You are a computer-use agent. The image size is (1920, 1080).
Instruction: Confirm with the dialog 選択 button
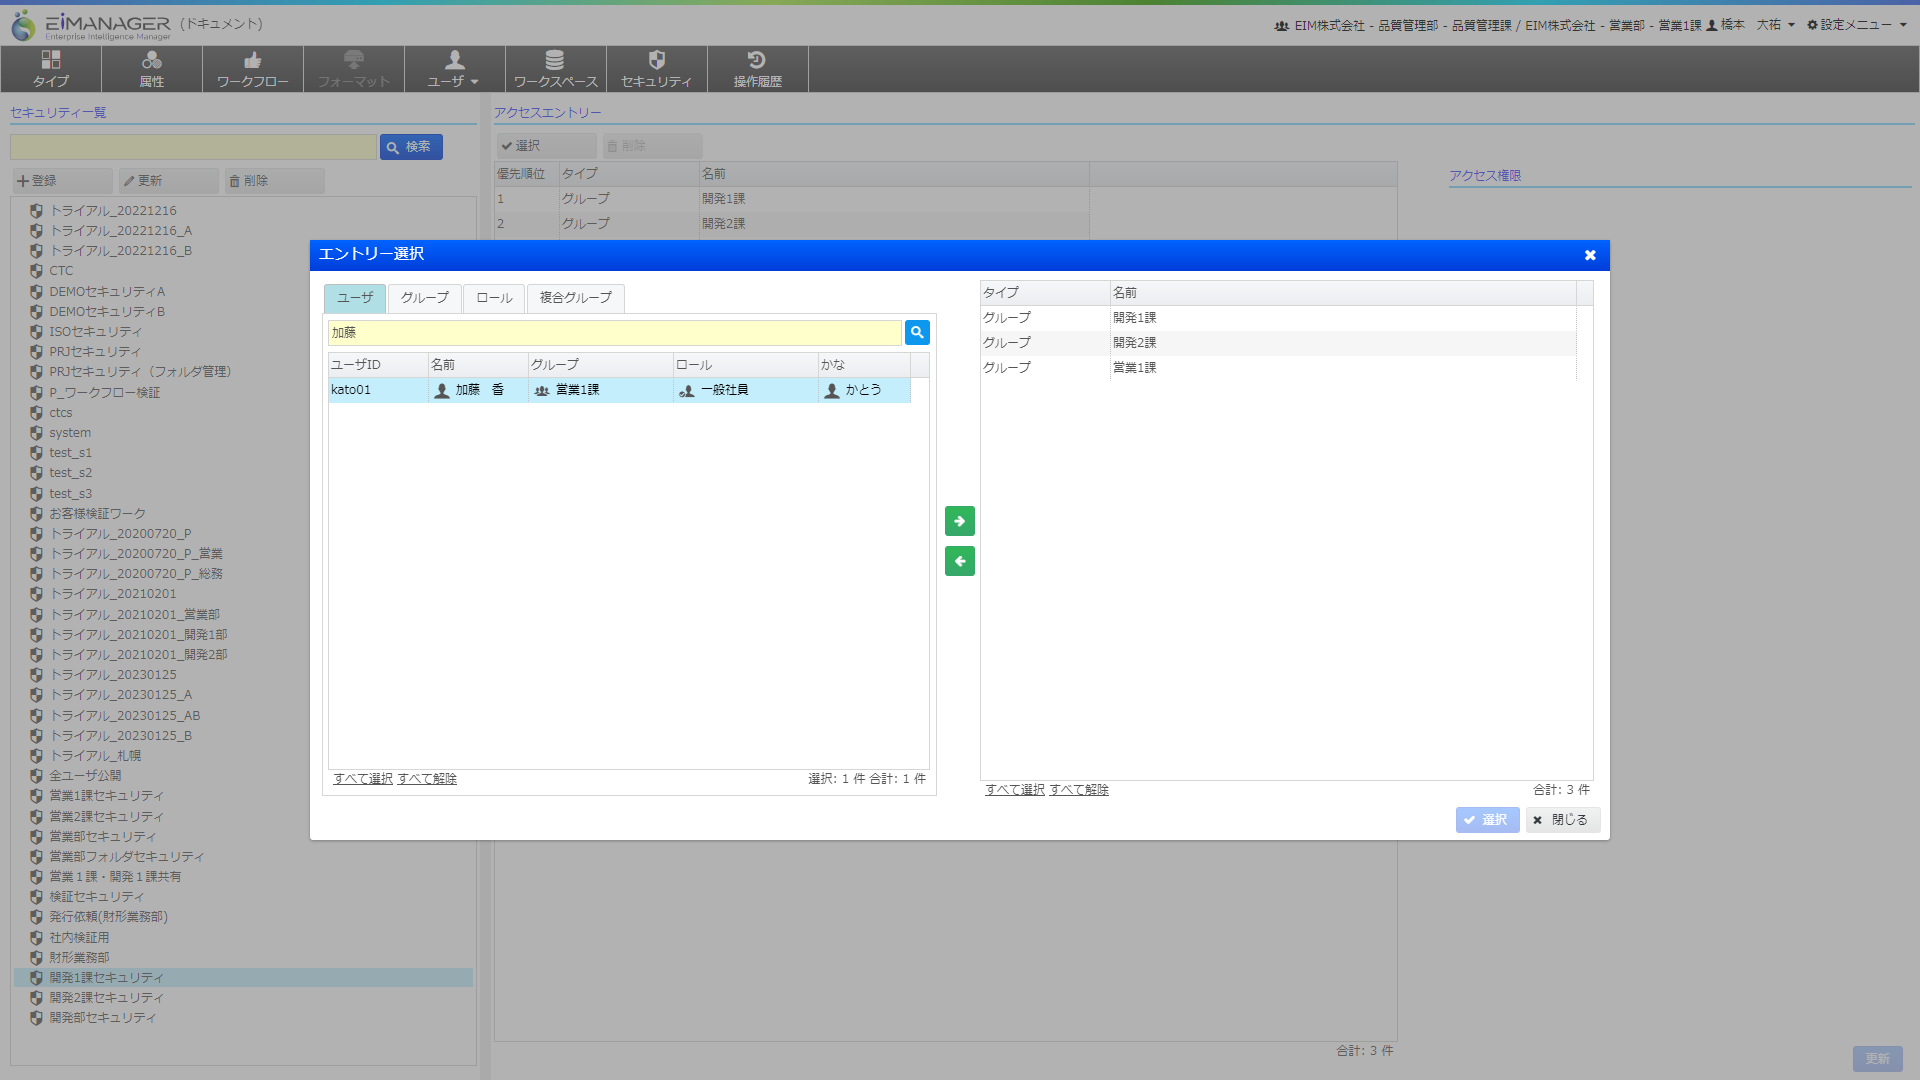[x=1487, y=820]
